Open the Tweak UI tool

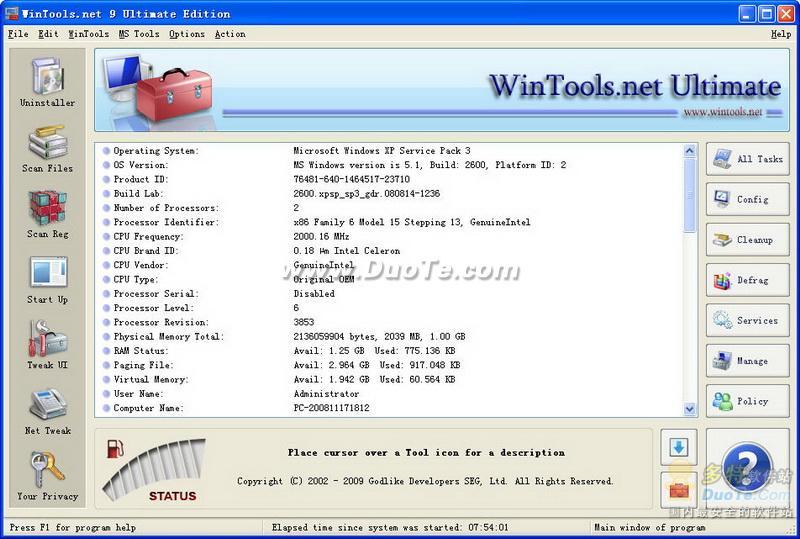pyautogui.click(x=47, y=345)
